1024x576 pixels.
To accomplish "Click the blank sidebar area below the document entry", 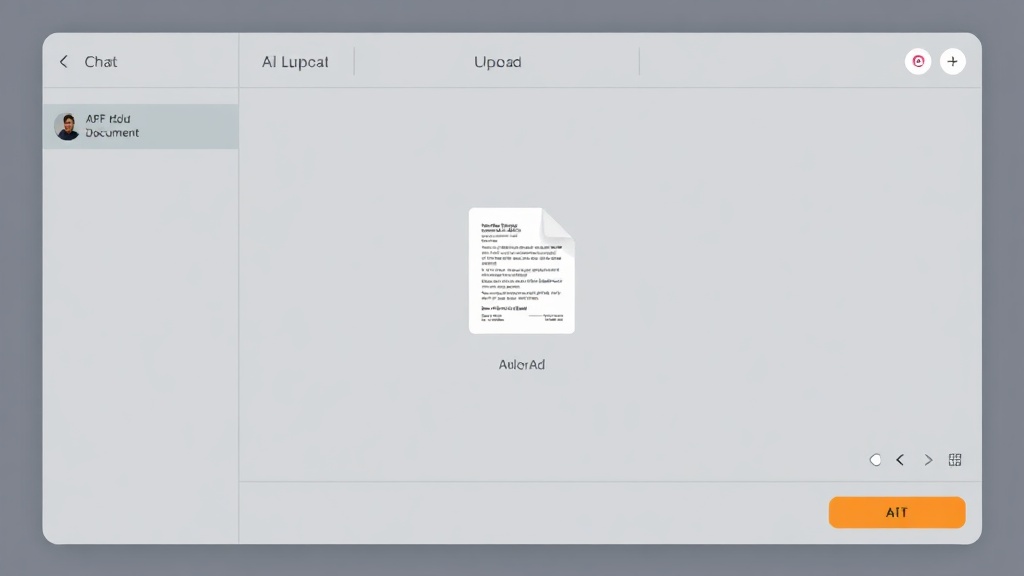I will [x=140, y=346].
